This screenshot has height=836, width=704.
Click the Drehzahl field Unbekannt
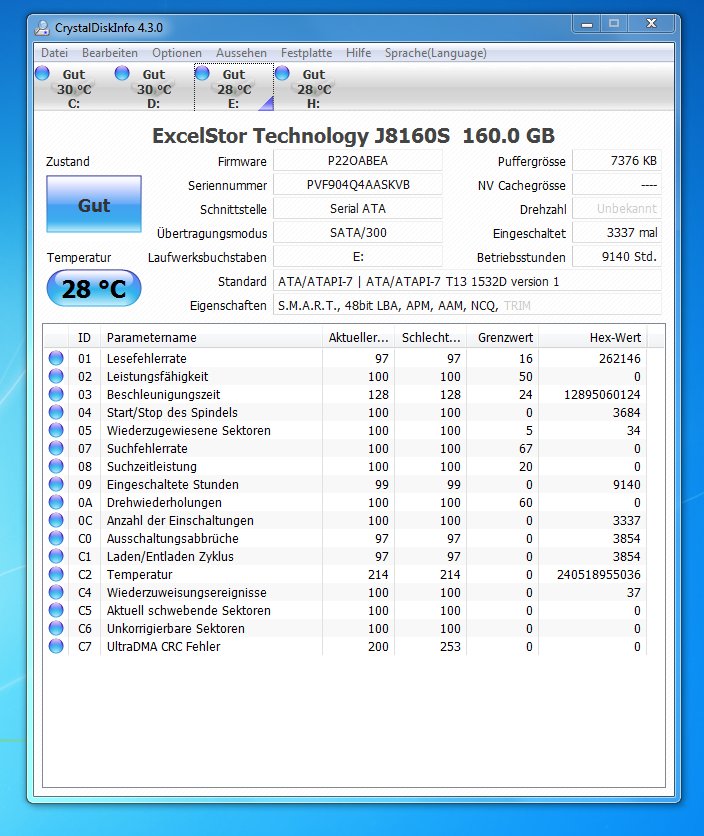(617, 209)
